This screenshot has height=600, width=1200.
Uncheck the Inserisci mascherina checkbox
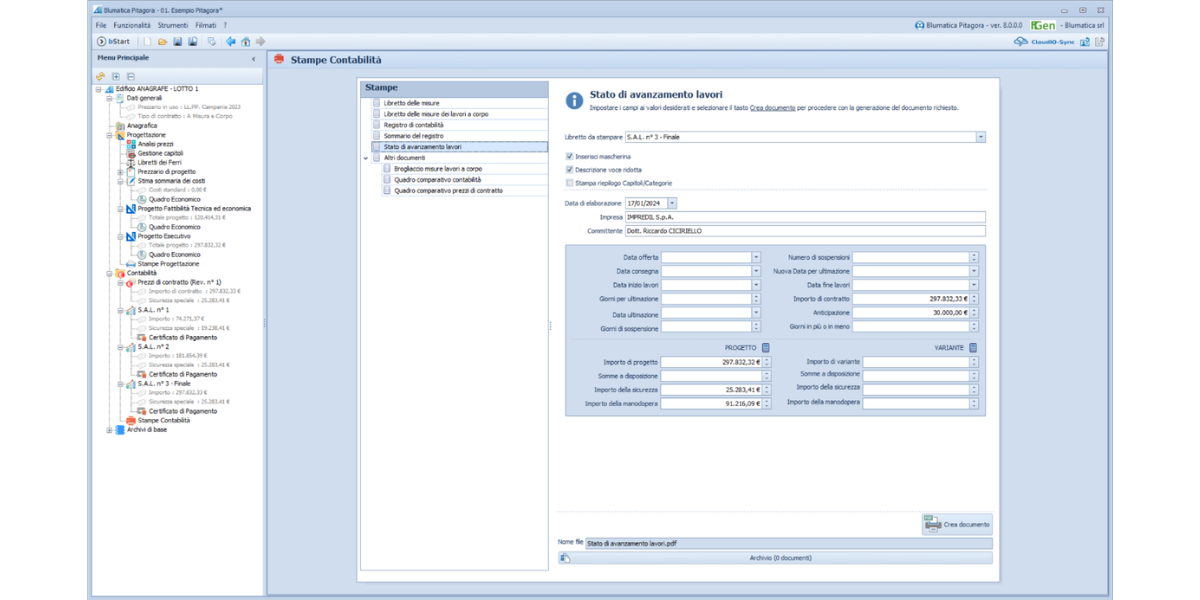coord(569,156)
